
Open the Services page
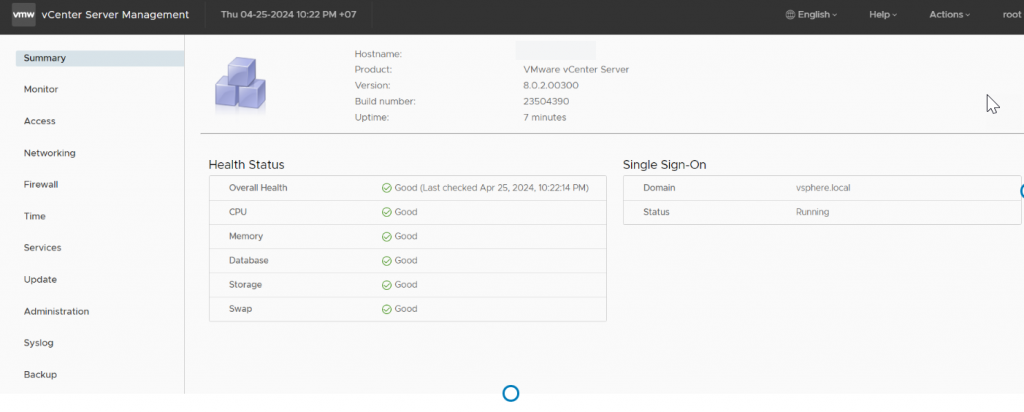click(43, 248)
